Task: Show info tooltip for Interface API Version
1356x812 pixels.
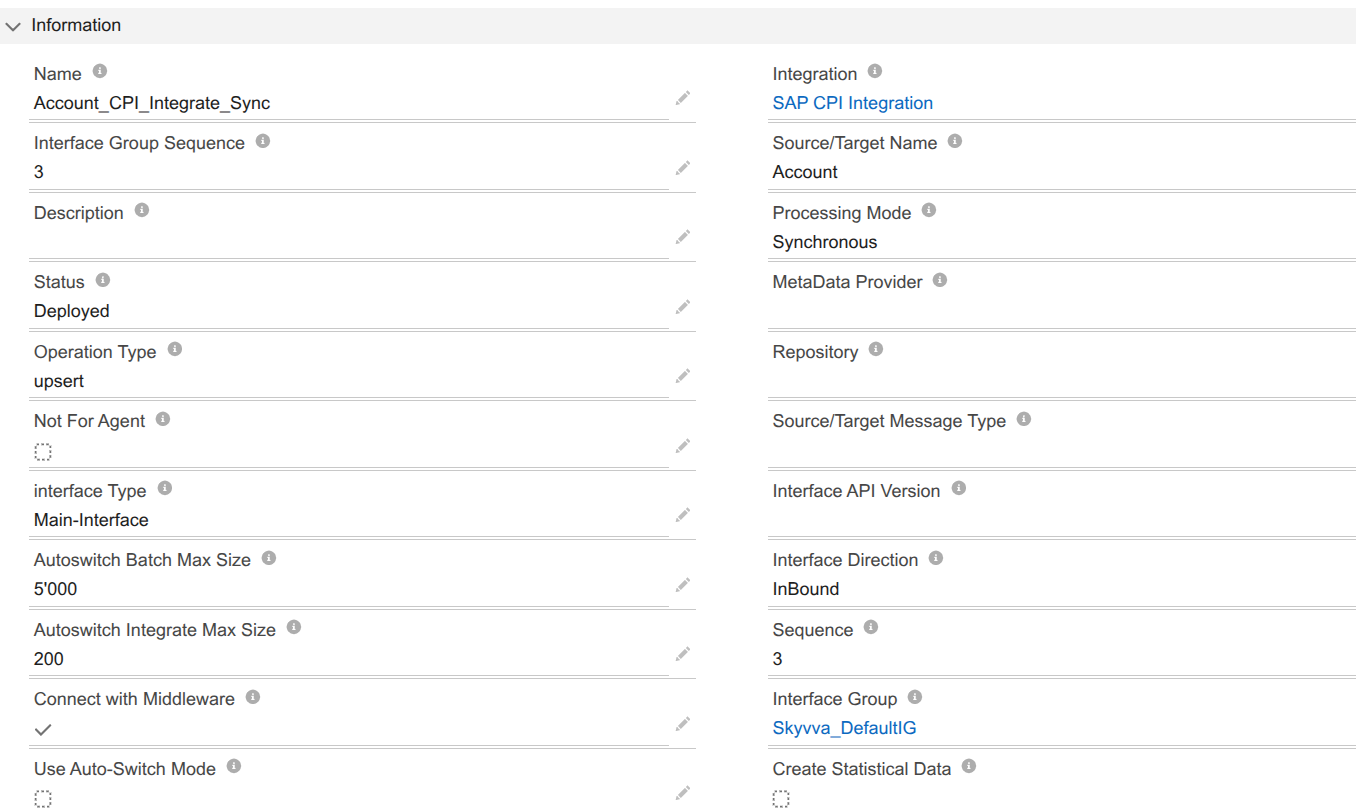Action: click(x=959, y=489)
